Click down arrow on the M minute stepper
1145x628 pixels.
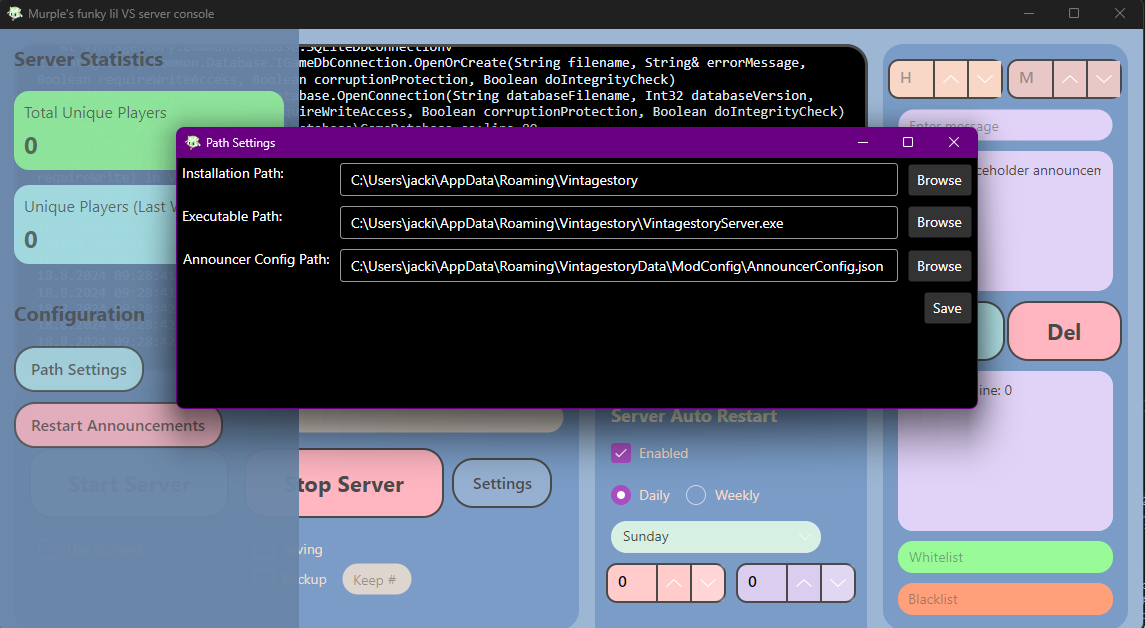click(1104, 79)
